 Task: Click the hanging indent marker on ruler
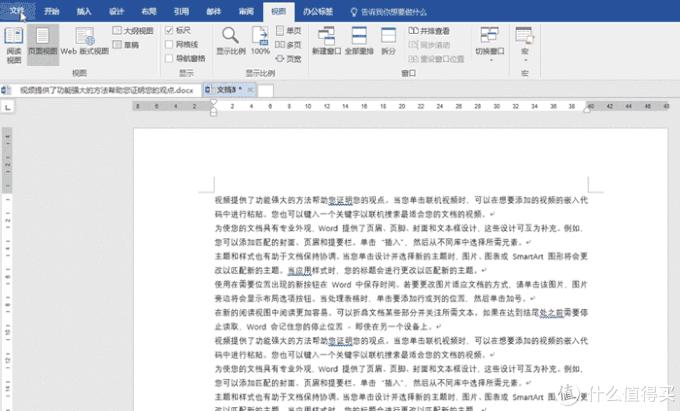213,110
